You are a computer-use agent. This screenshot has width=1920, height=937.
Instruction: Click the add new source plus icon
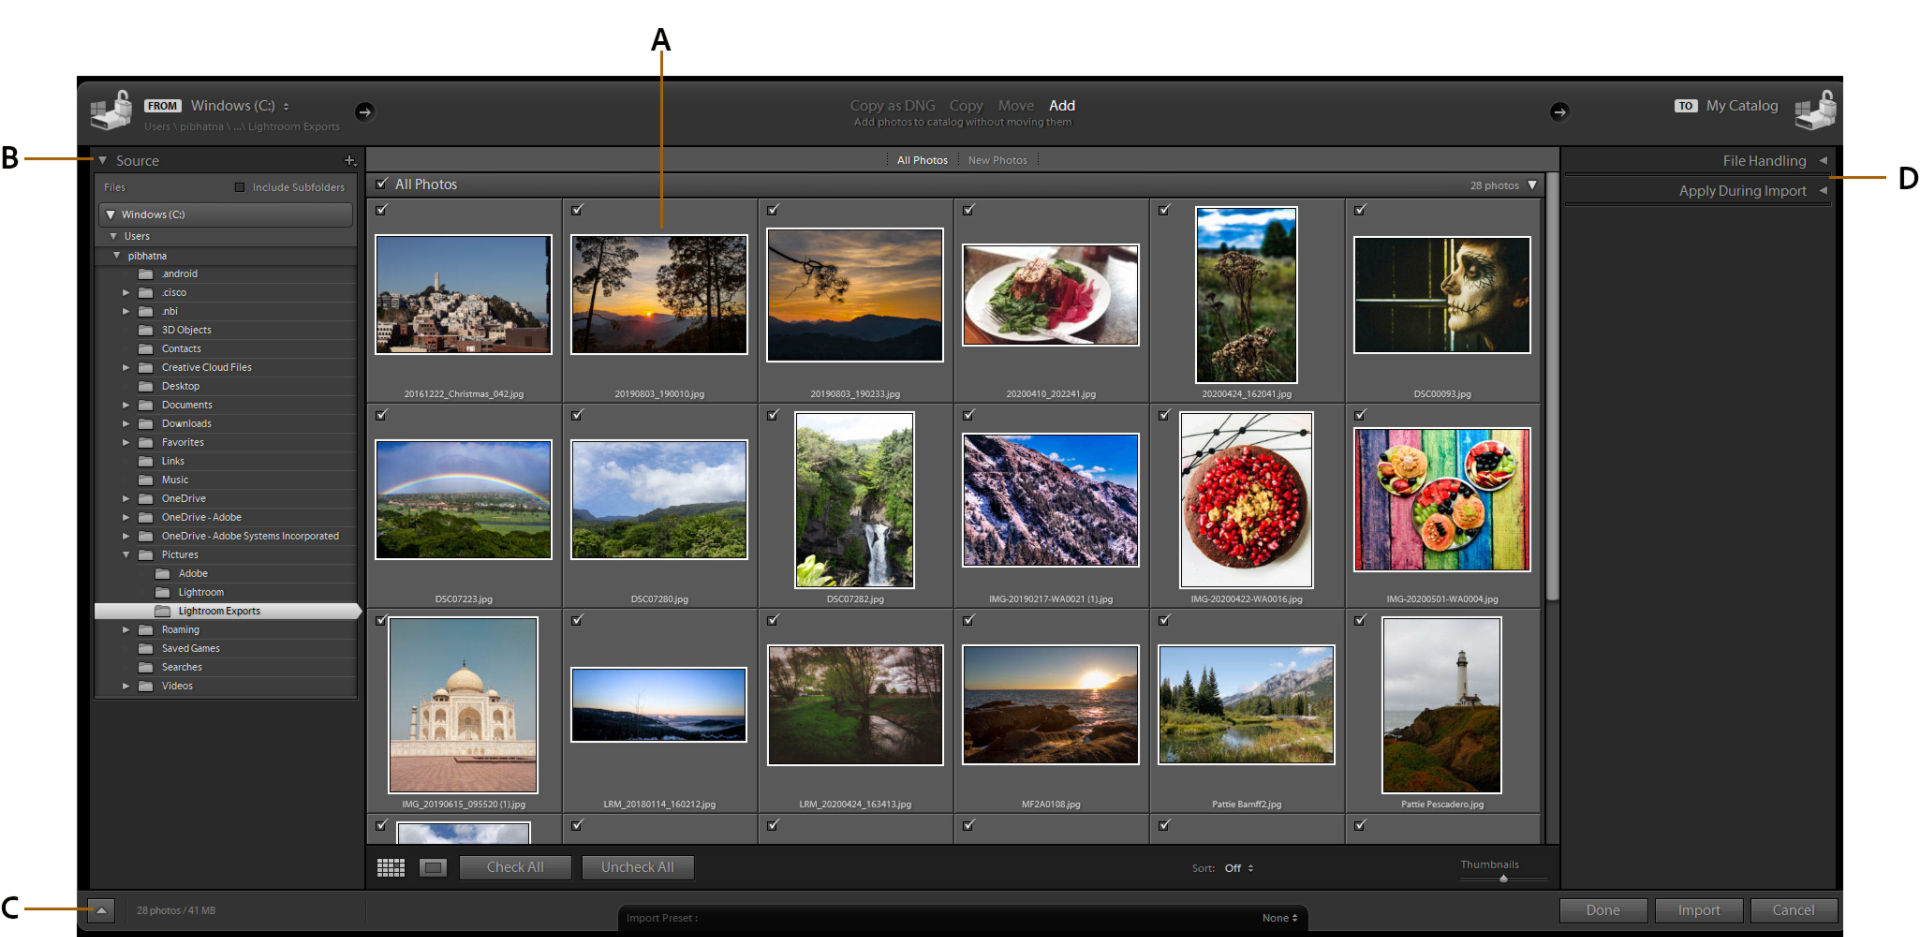coord(351,160)
